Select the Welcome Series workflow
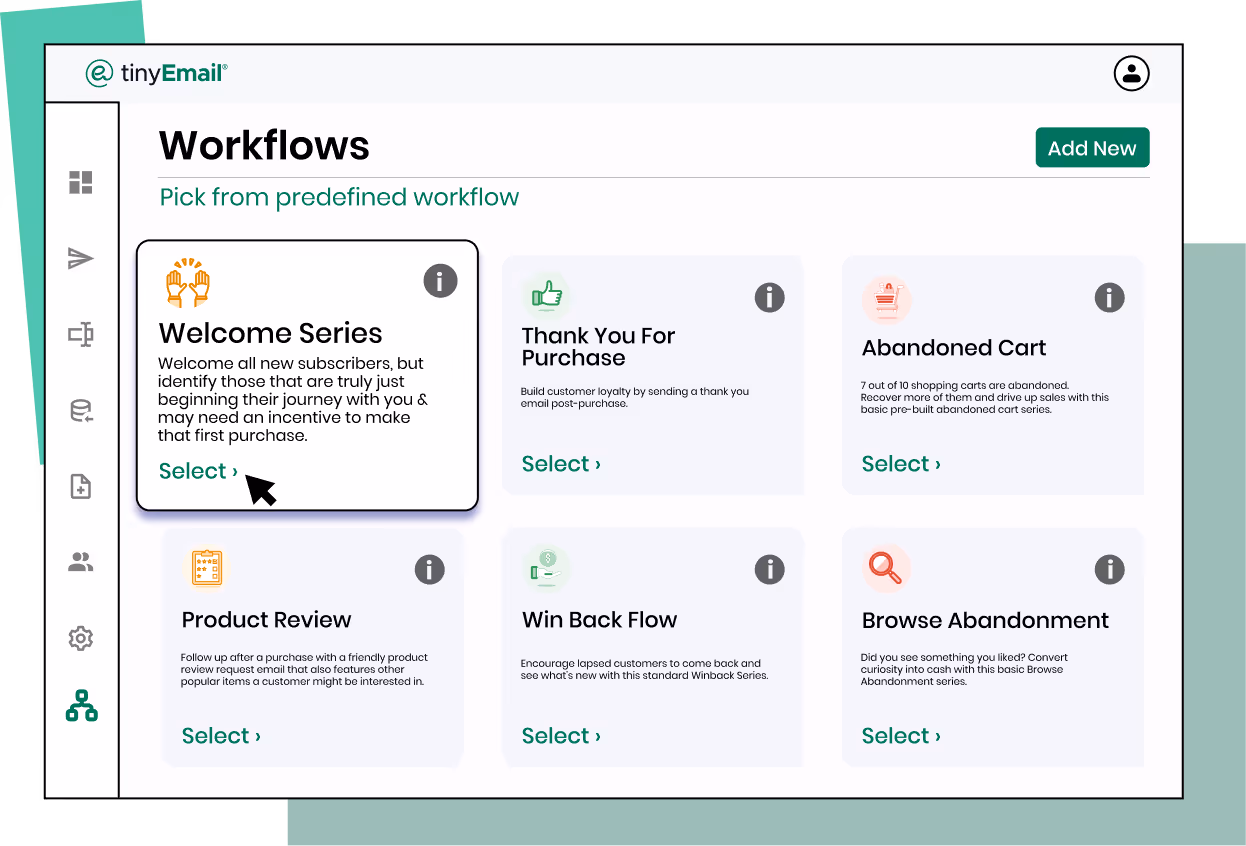Screen dimensions: 1246x846 pos(197,470)
